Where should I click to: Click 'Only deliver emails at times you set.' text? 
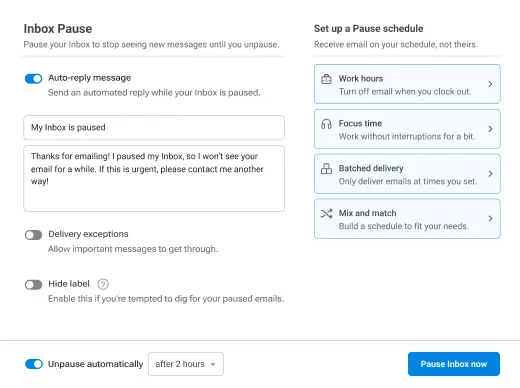pyautogui.click(x=408, y=181)
